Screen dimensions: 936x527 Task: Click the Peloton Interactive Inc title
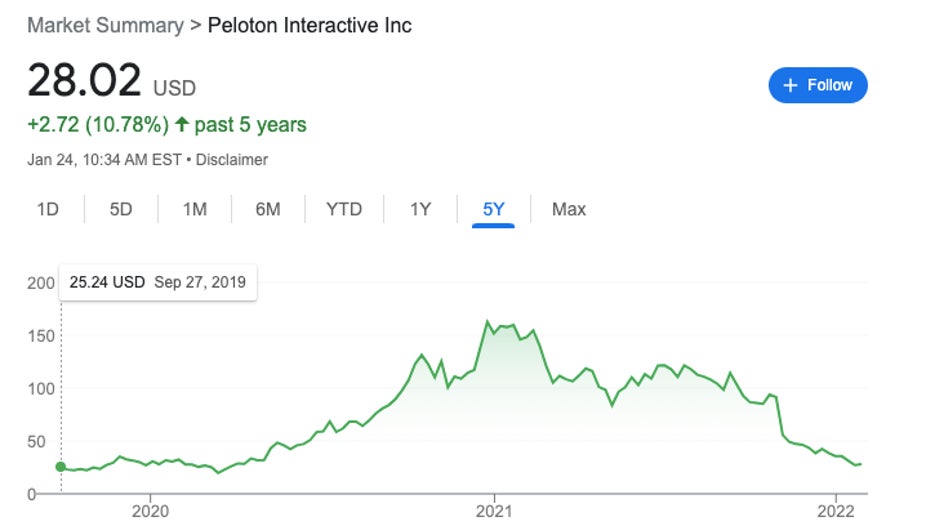coord(309,25)
